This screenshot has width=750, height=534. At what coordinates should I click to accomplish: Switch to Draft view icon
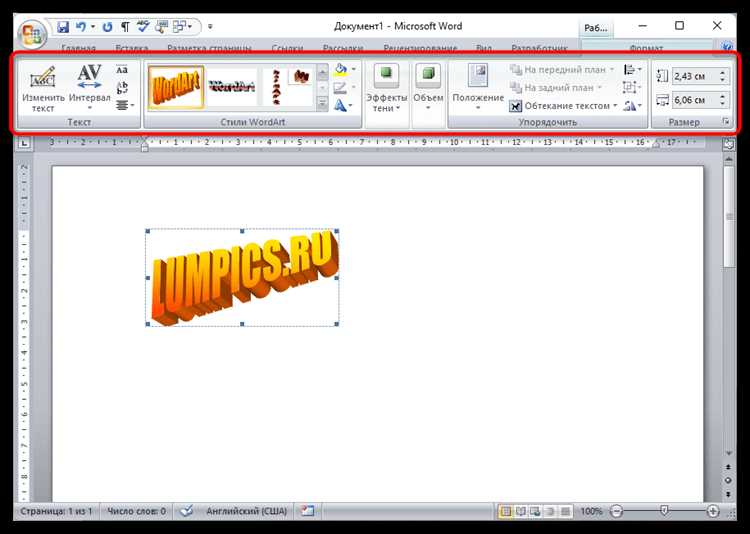pos(565,512)
